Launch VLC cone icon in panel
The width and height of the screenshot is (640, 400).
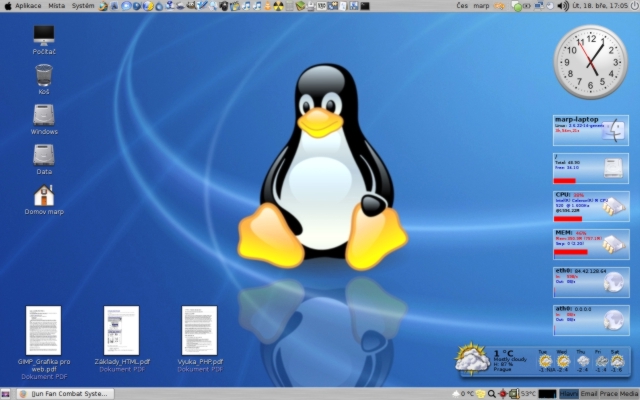click(x=267, y=6)
